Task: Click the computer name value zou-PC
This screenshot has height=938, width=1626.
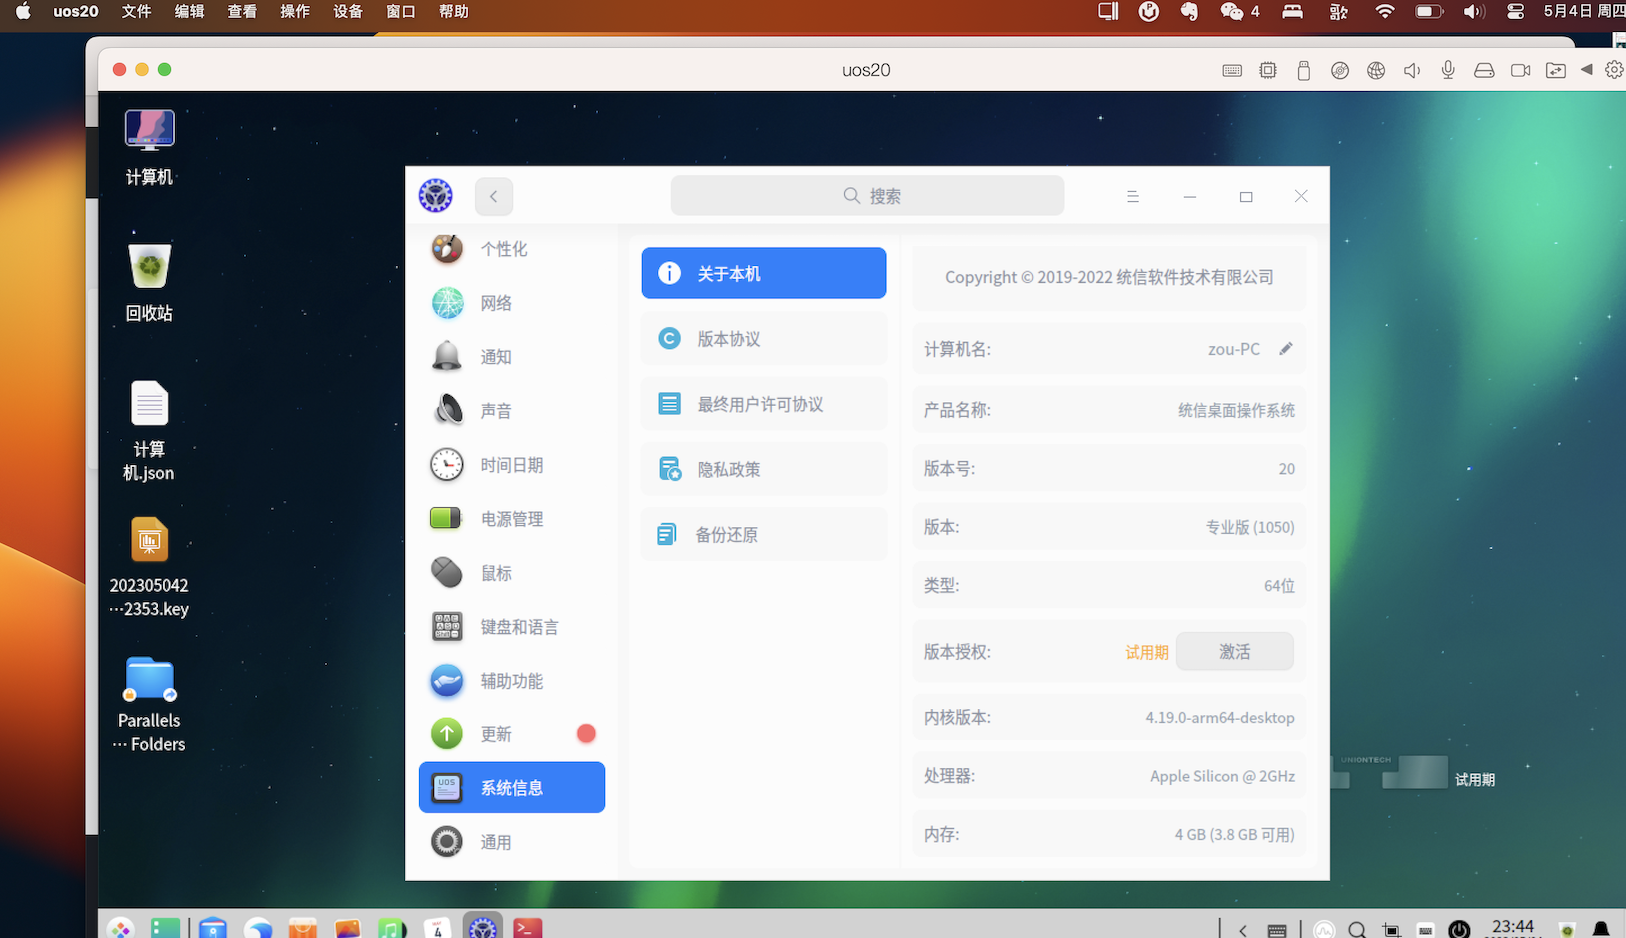Action: click(x=1234, y=349)
